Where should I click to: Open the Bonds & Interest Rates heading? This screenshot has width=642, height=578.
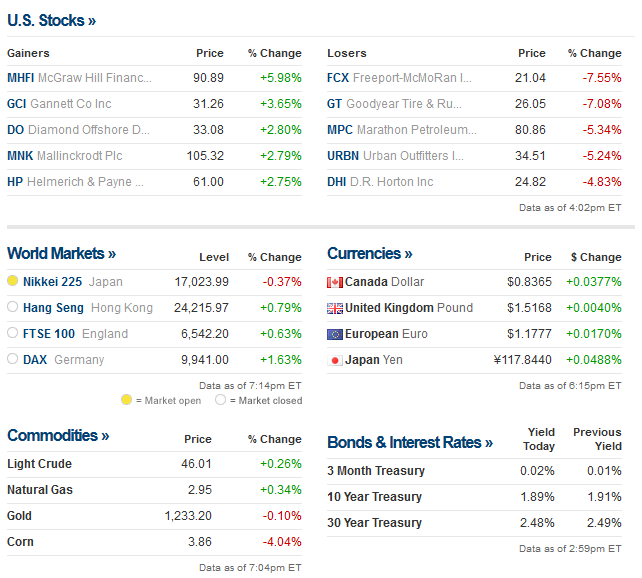tap(410, 443)
